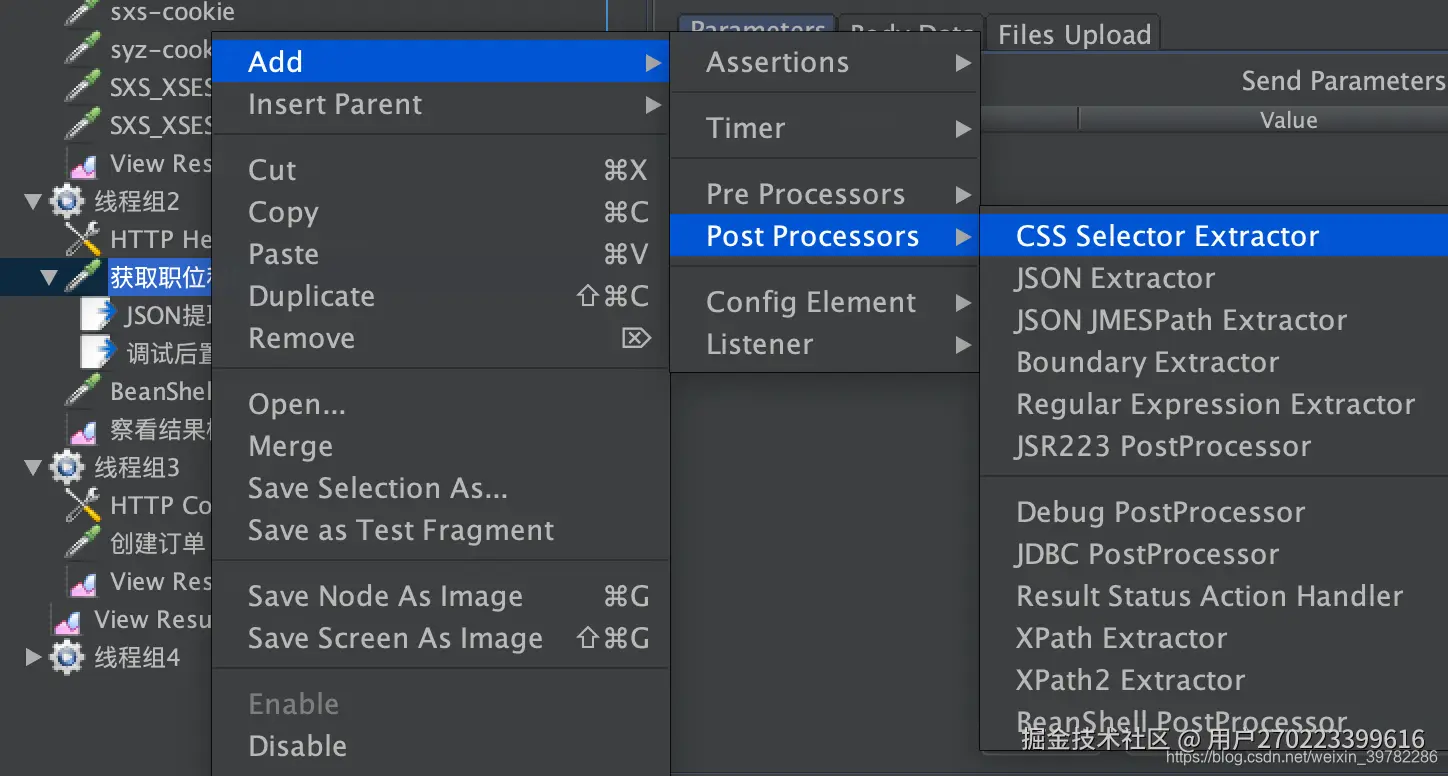
Task: Click the gear icon beside 线程组3
Action: pyautogui.click(x=67, y=467)
